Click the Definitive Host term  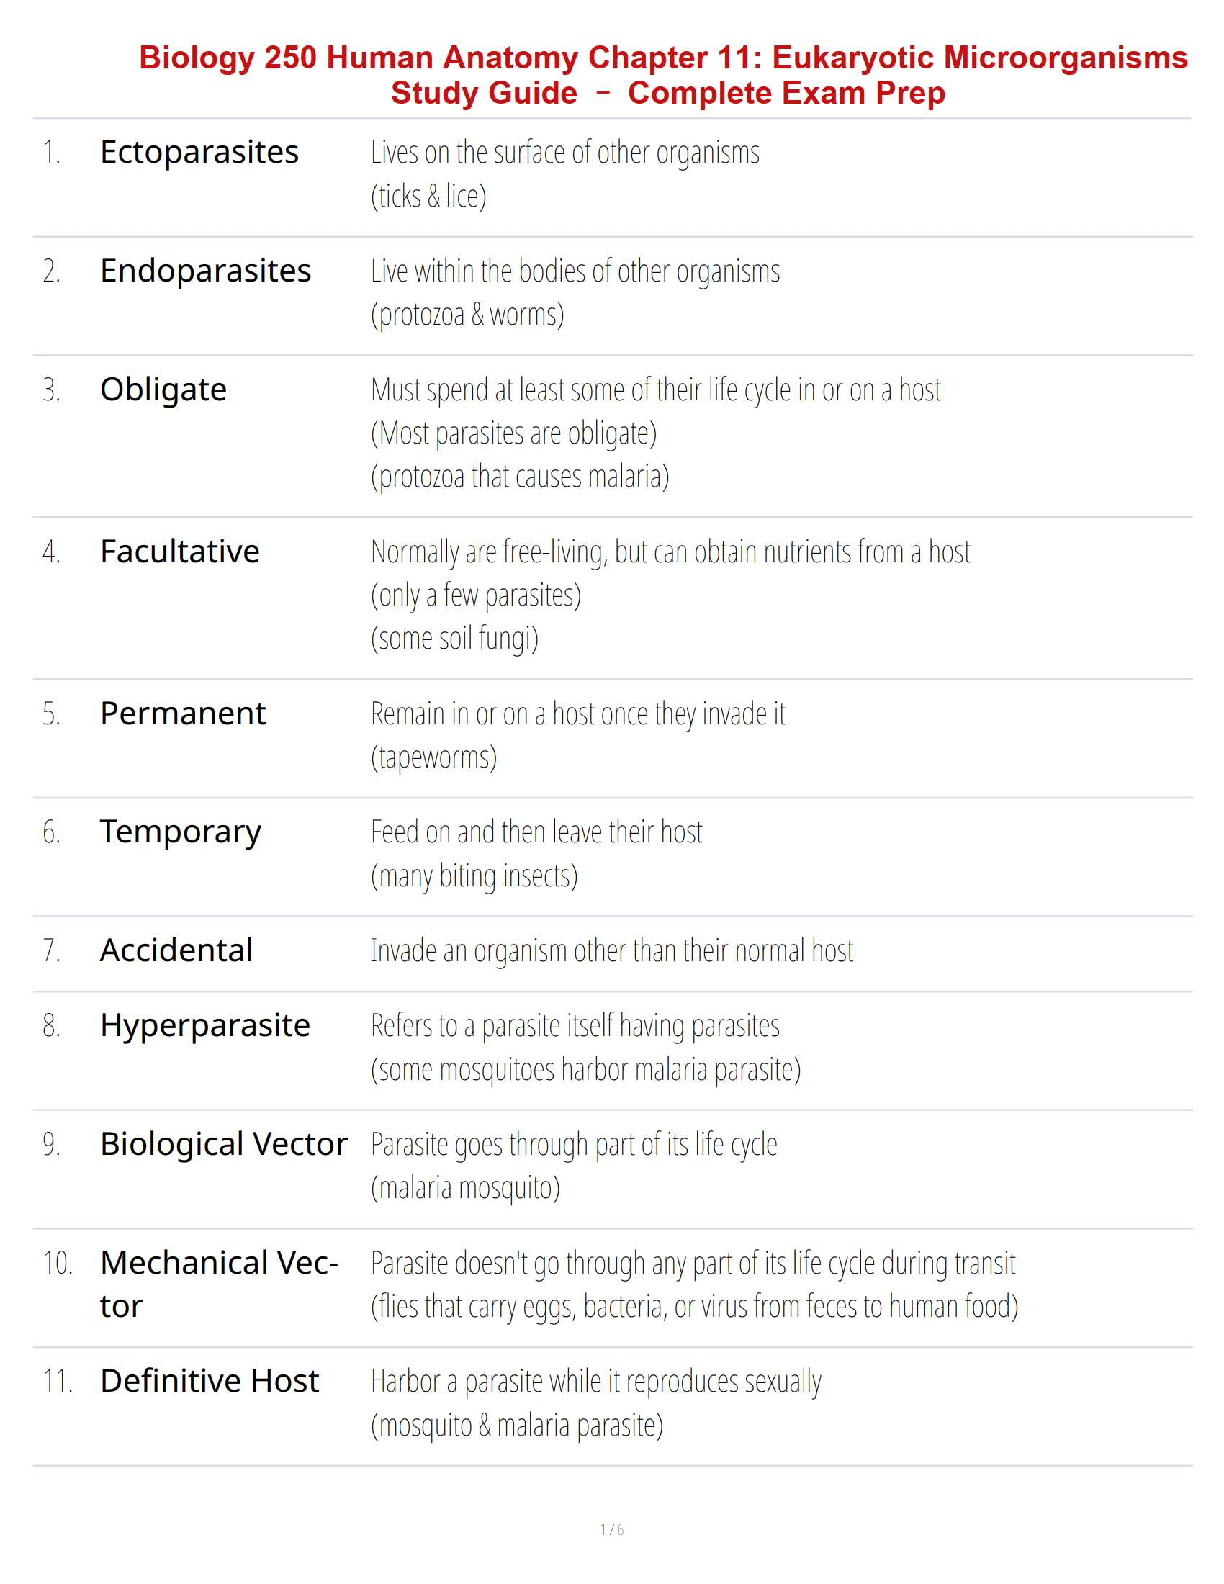point(210,1381)
